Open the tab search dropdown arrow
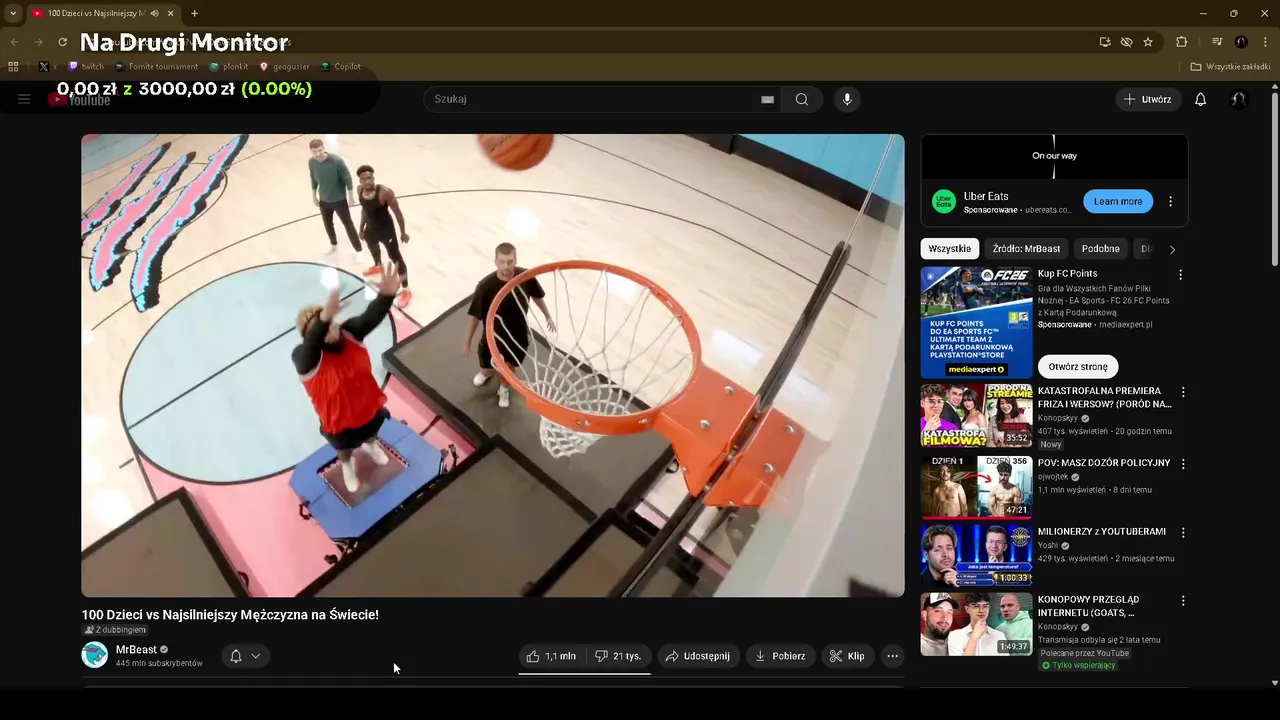 (13, 13)
